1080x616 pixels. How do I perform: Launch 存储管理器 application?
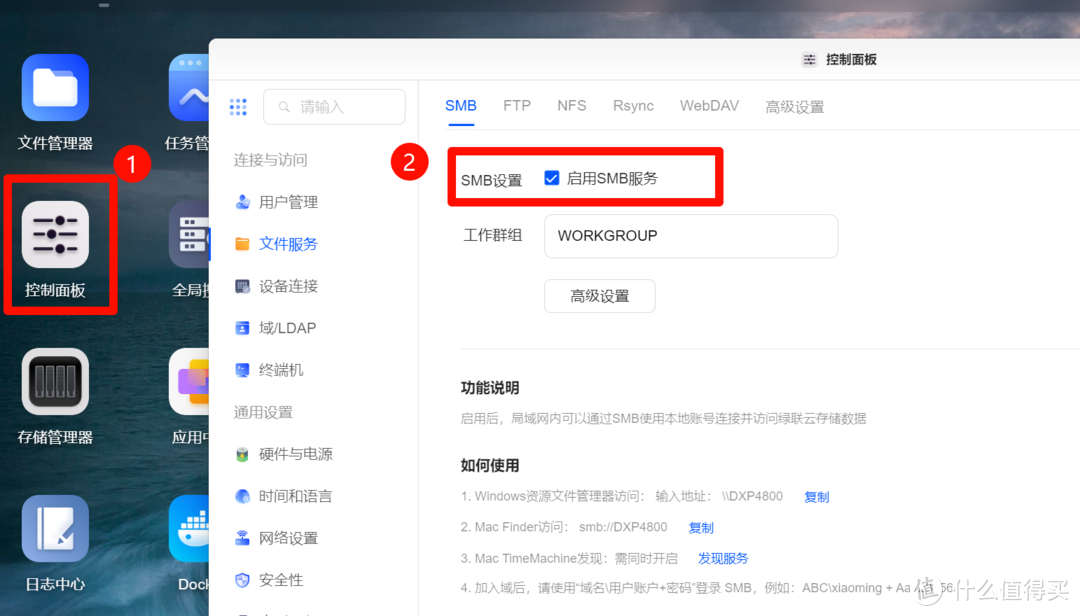point(55,381)
